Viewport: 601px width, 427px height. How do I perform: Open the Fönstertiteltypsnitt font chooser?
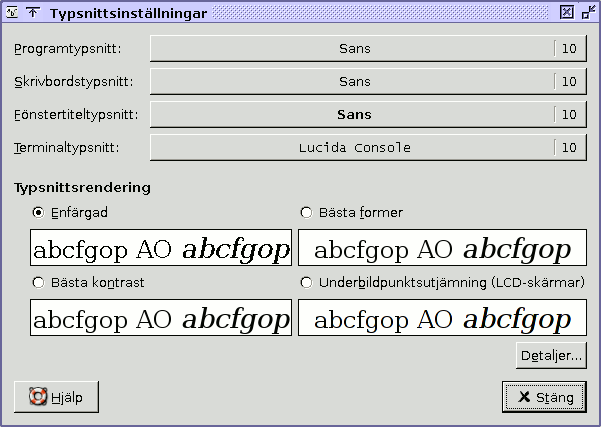(368, 115)
